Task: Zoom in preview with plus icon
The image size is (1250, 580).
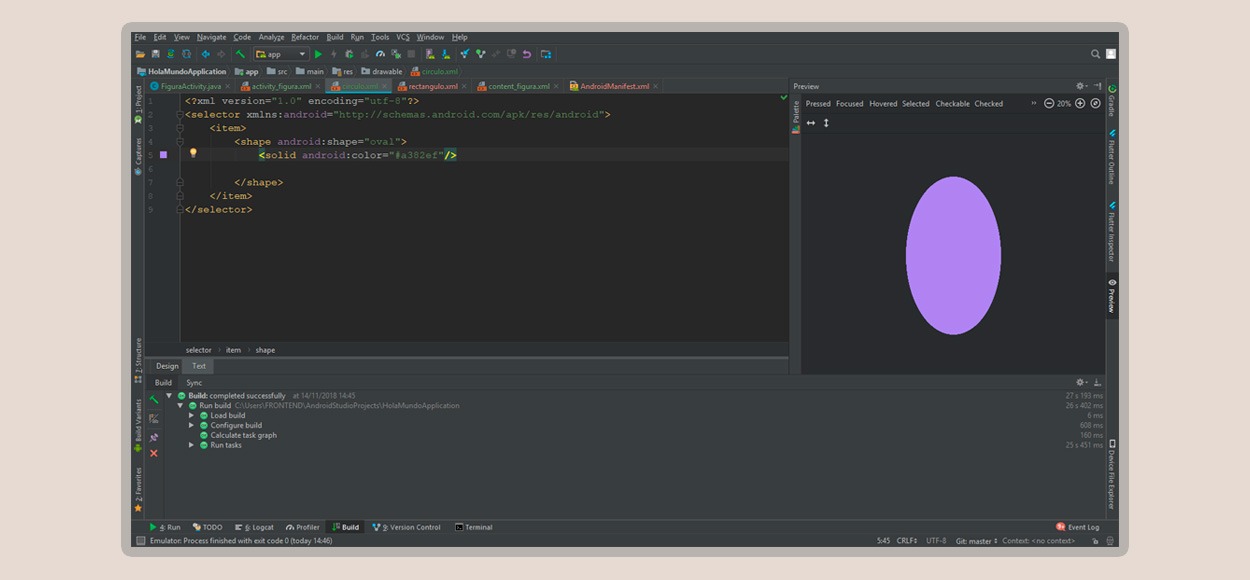Action: (1080, 103)
